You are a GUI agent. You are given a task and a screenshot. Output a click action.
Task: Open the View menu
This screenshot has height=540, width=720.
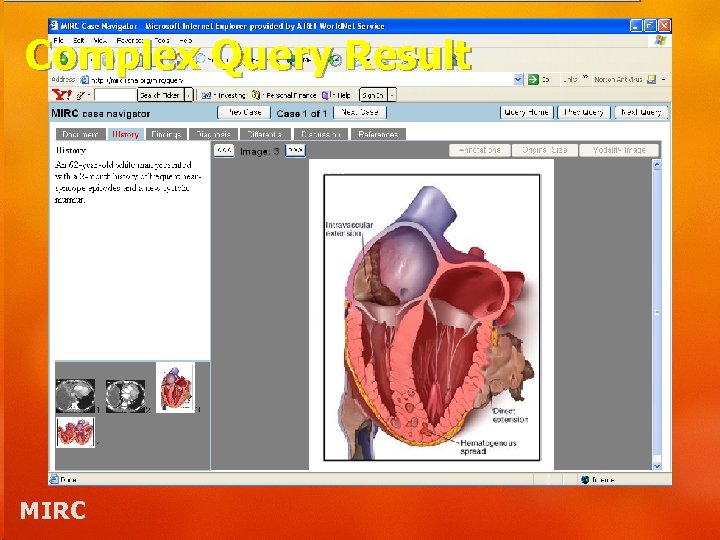100,40
